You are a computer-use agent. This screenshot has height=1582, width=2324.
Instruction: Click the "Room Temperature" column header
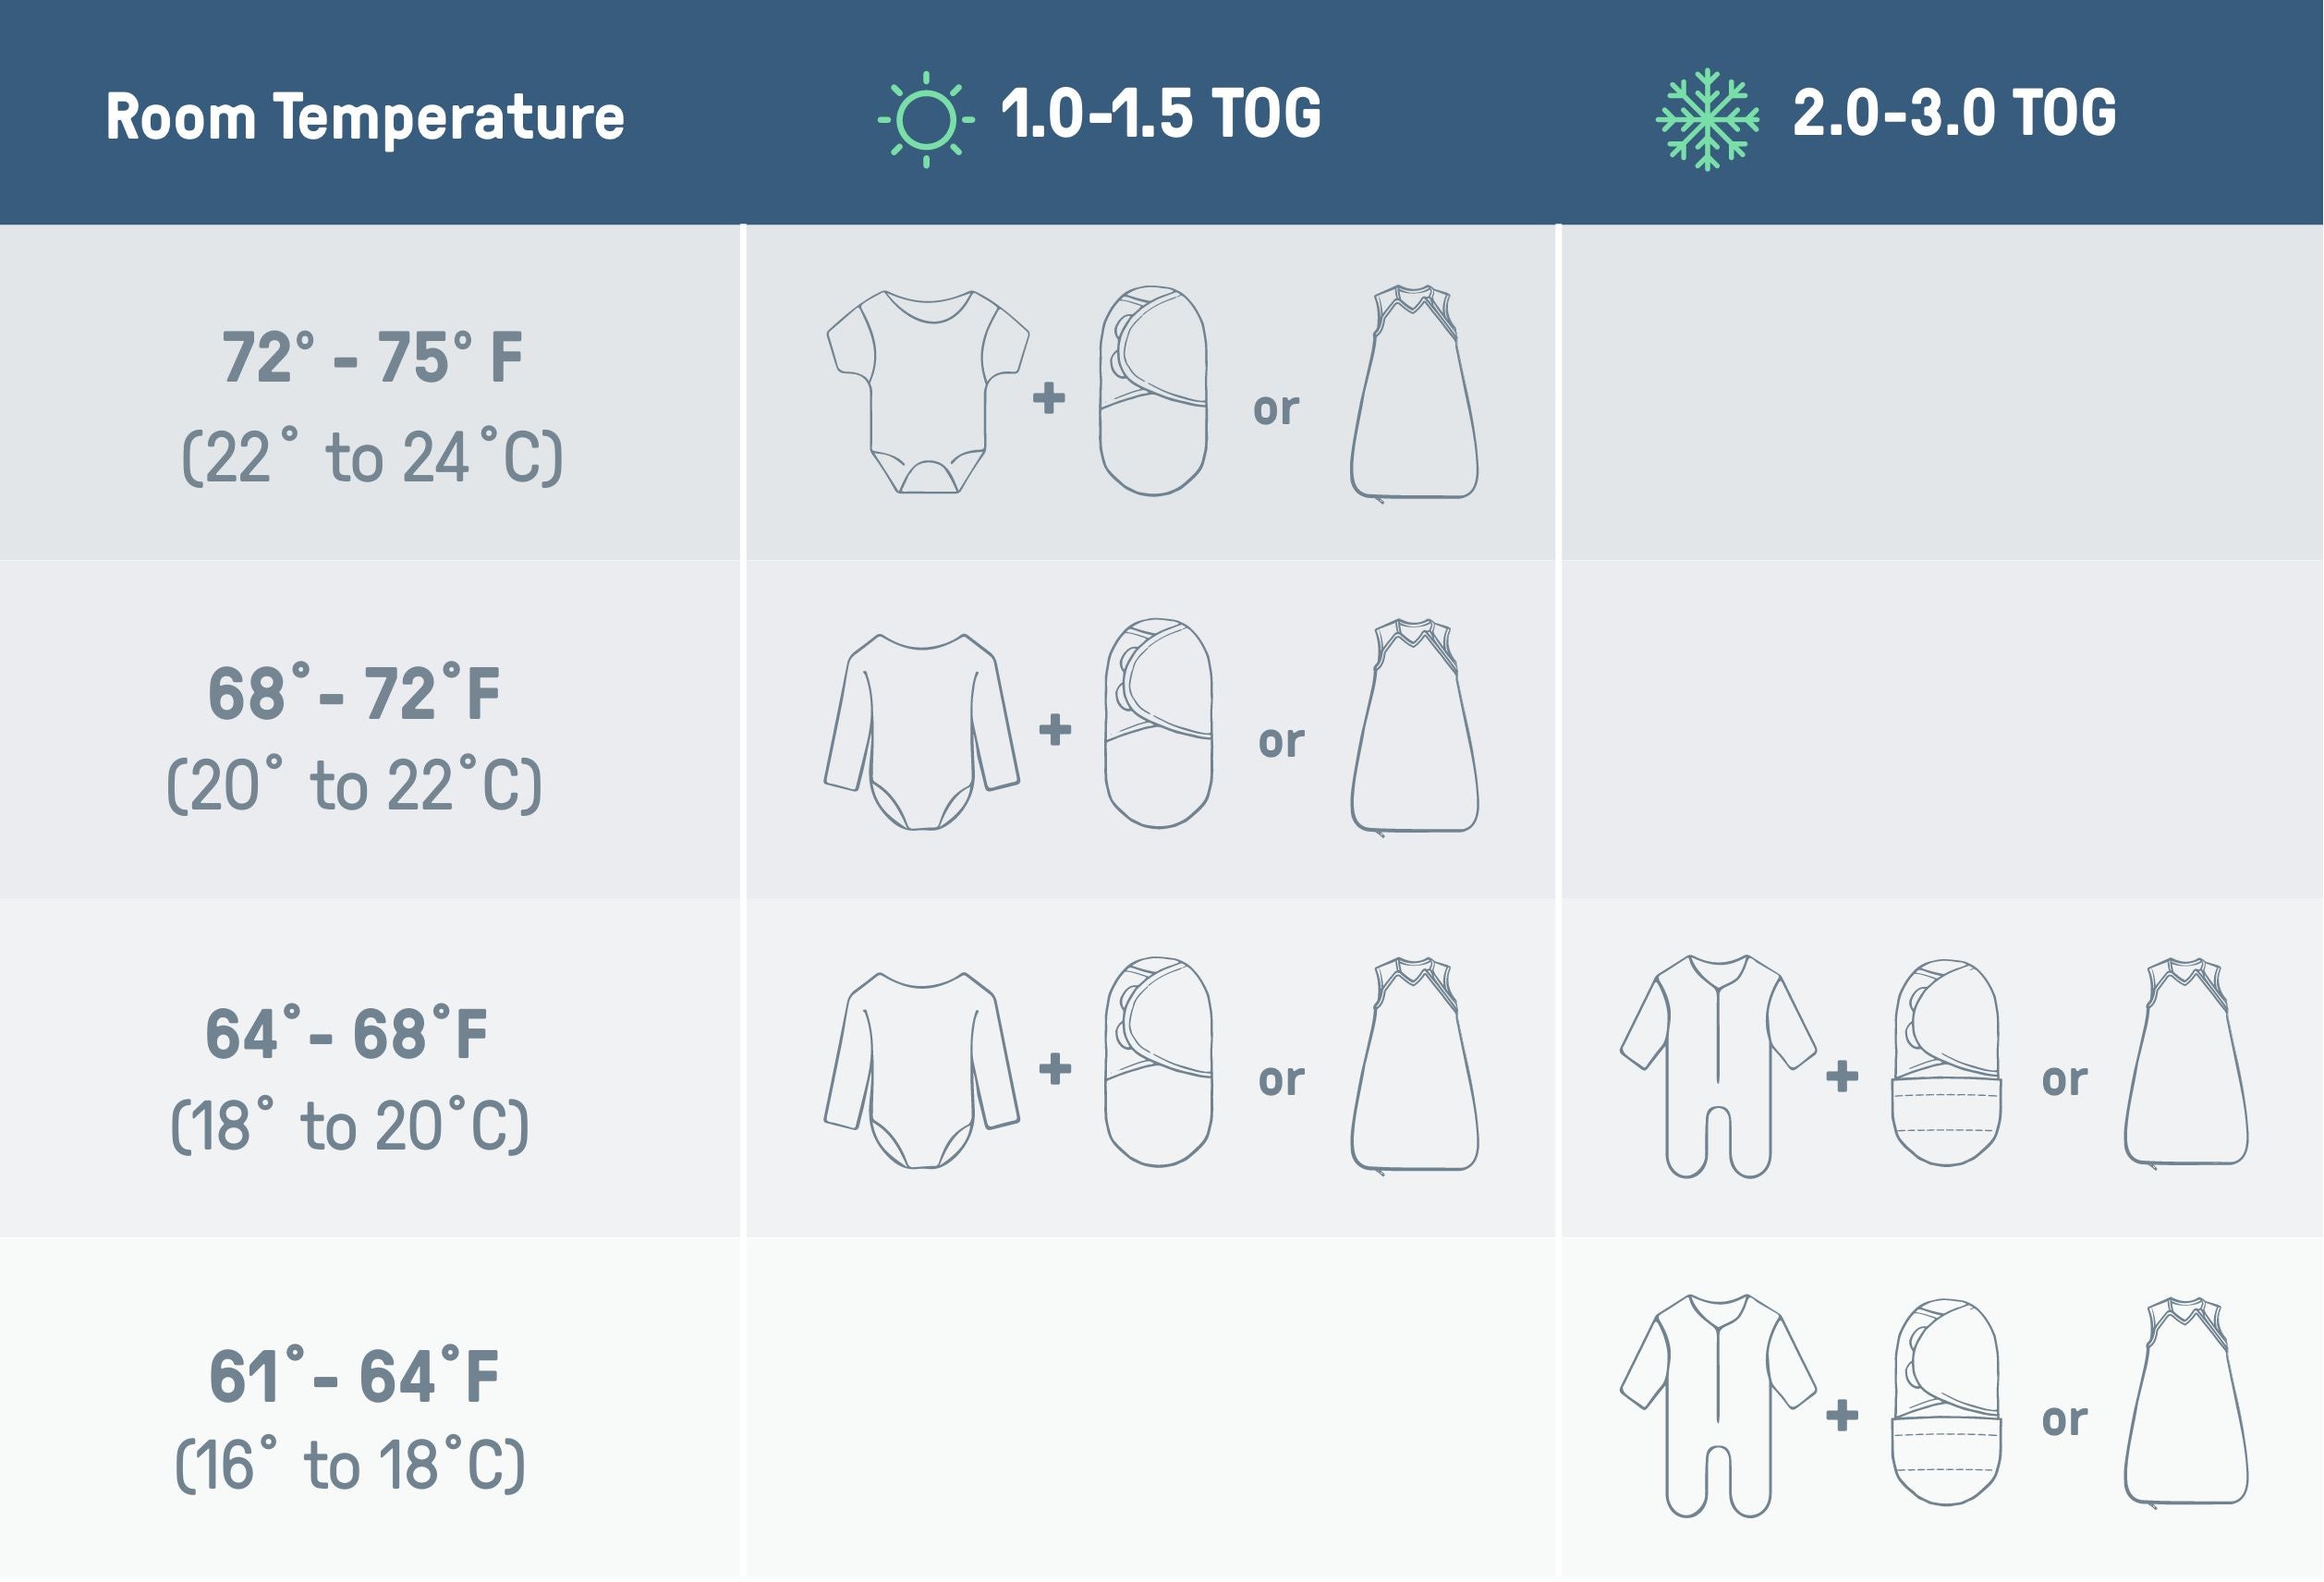point(365,117)
